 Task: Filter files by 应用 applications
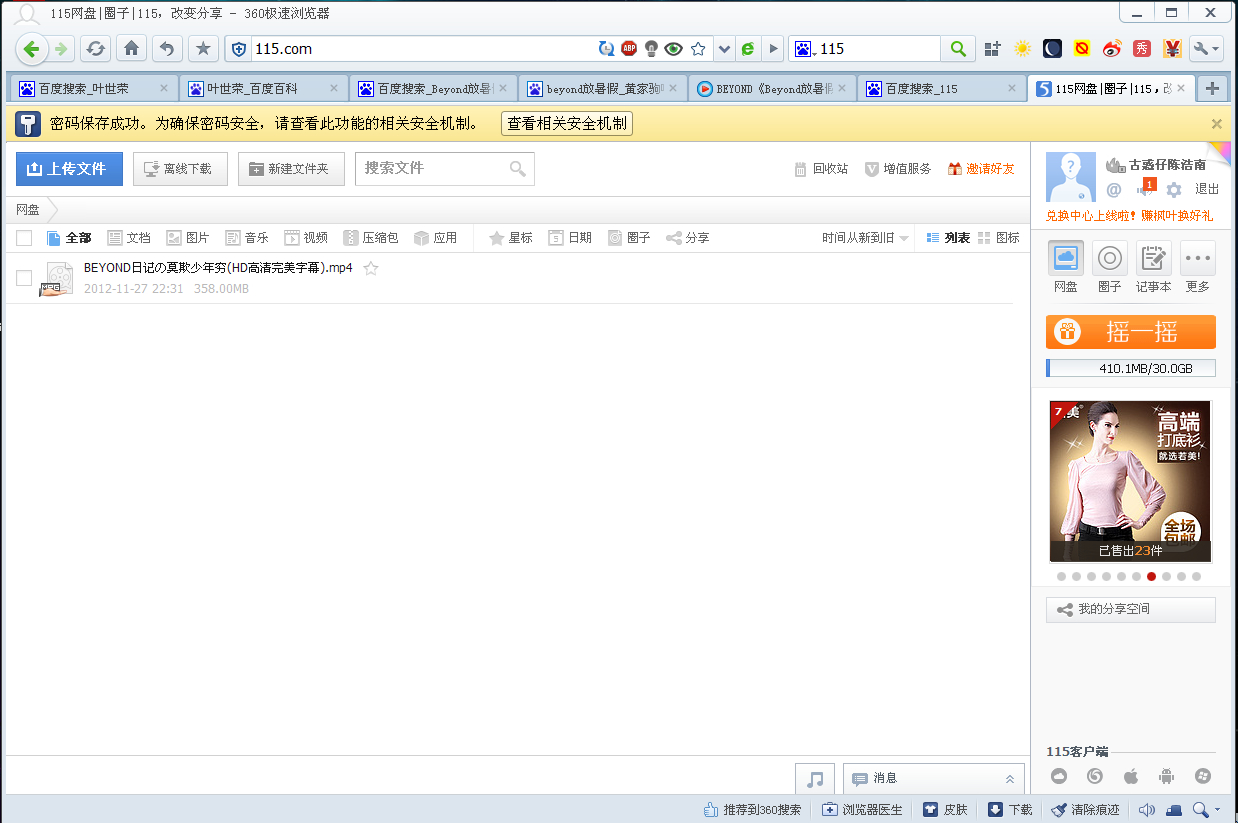pos(436,238)
